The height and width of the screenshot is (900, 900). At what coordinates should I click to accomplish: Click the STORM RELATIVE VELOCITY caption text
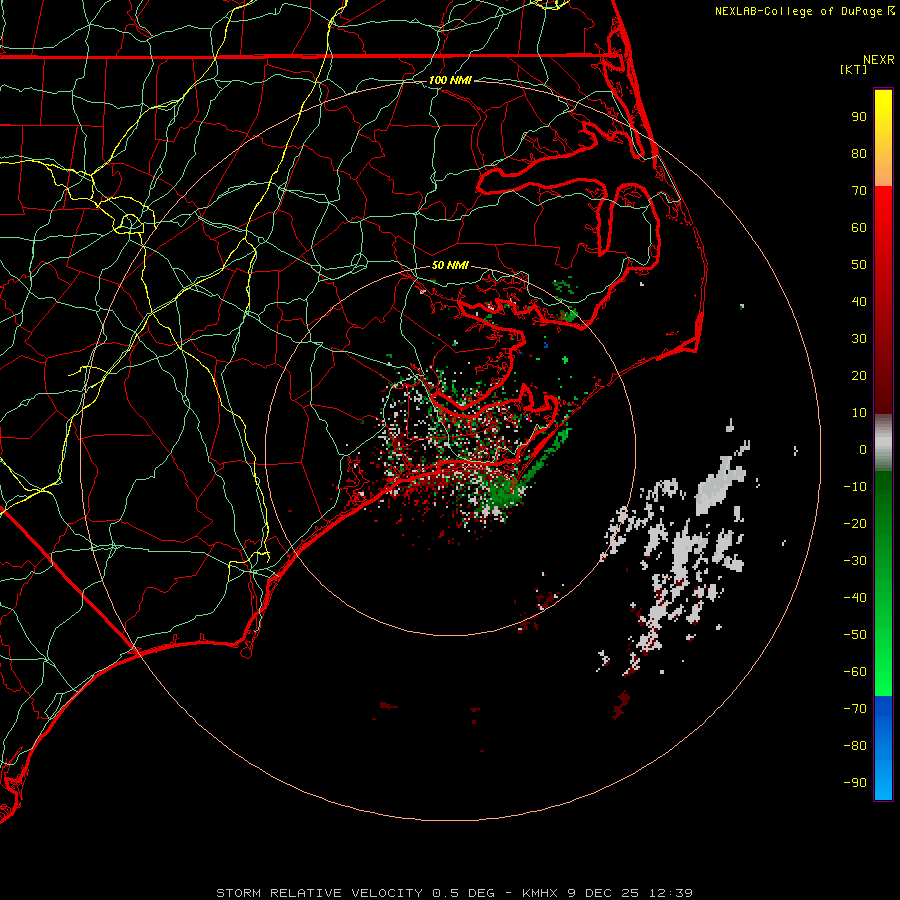[319, 893]
